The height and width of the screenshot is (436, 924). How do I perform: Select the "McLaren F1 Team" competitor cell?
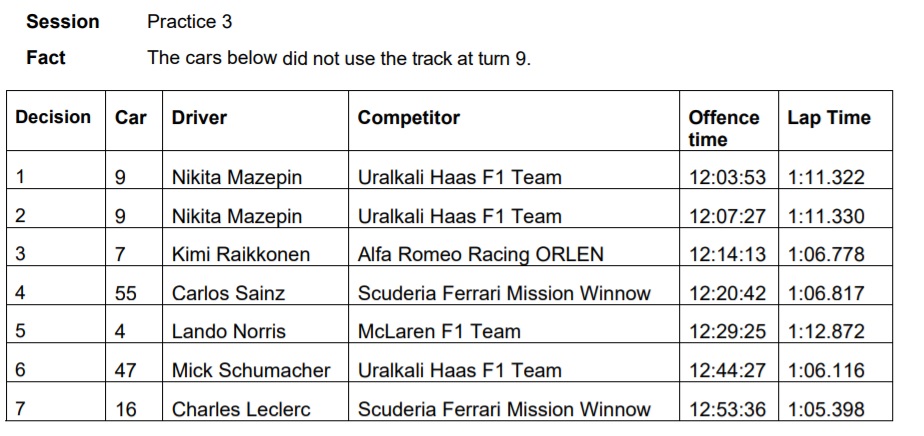click(439, 331)
